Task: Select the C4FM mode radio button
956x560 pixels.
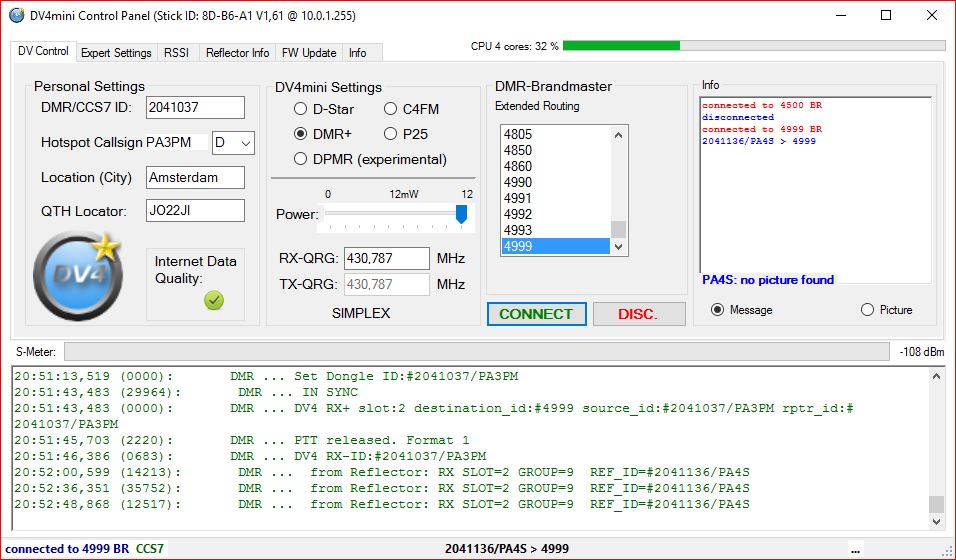Action: tap(390, 109)
